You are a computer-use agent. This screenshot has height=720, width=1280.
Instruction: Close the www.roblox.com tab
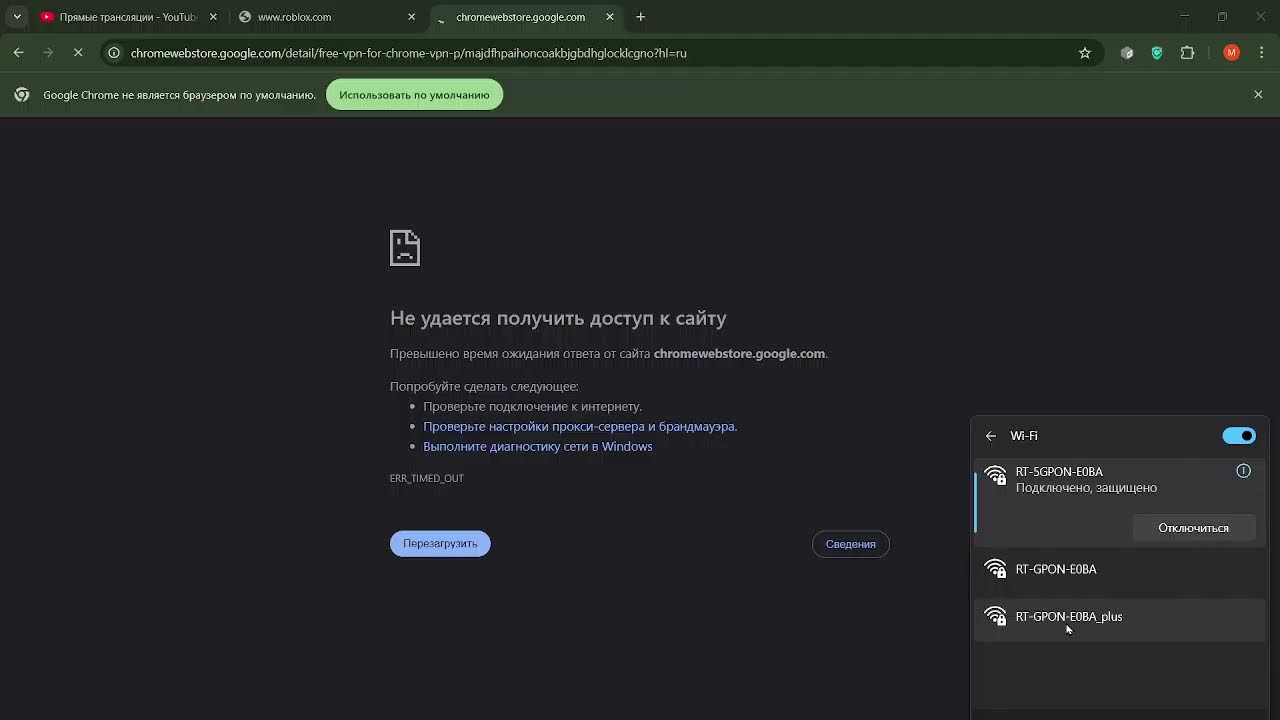click(x=411, y=17)
